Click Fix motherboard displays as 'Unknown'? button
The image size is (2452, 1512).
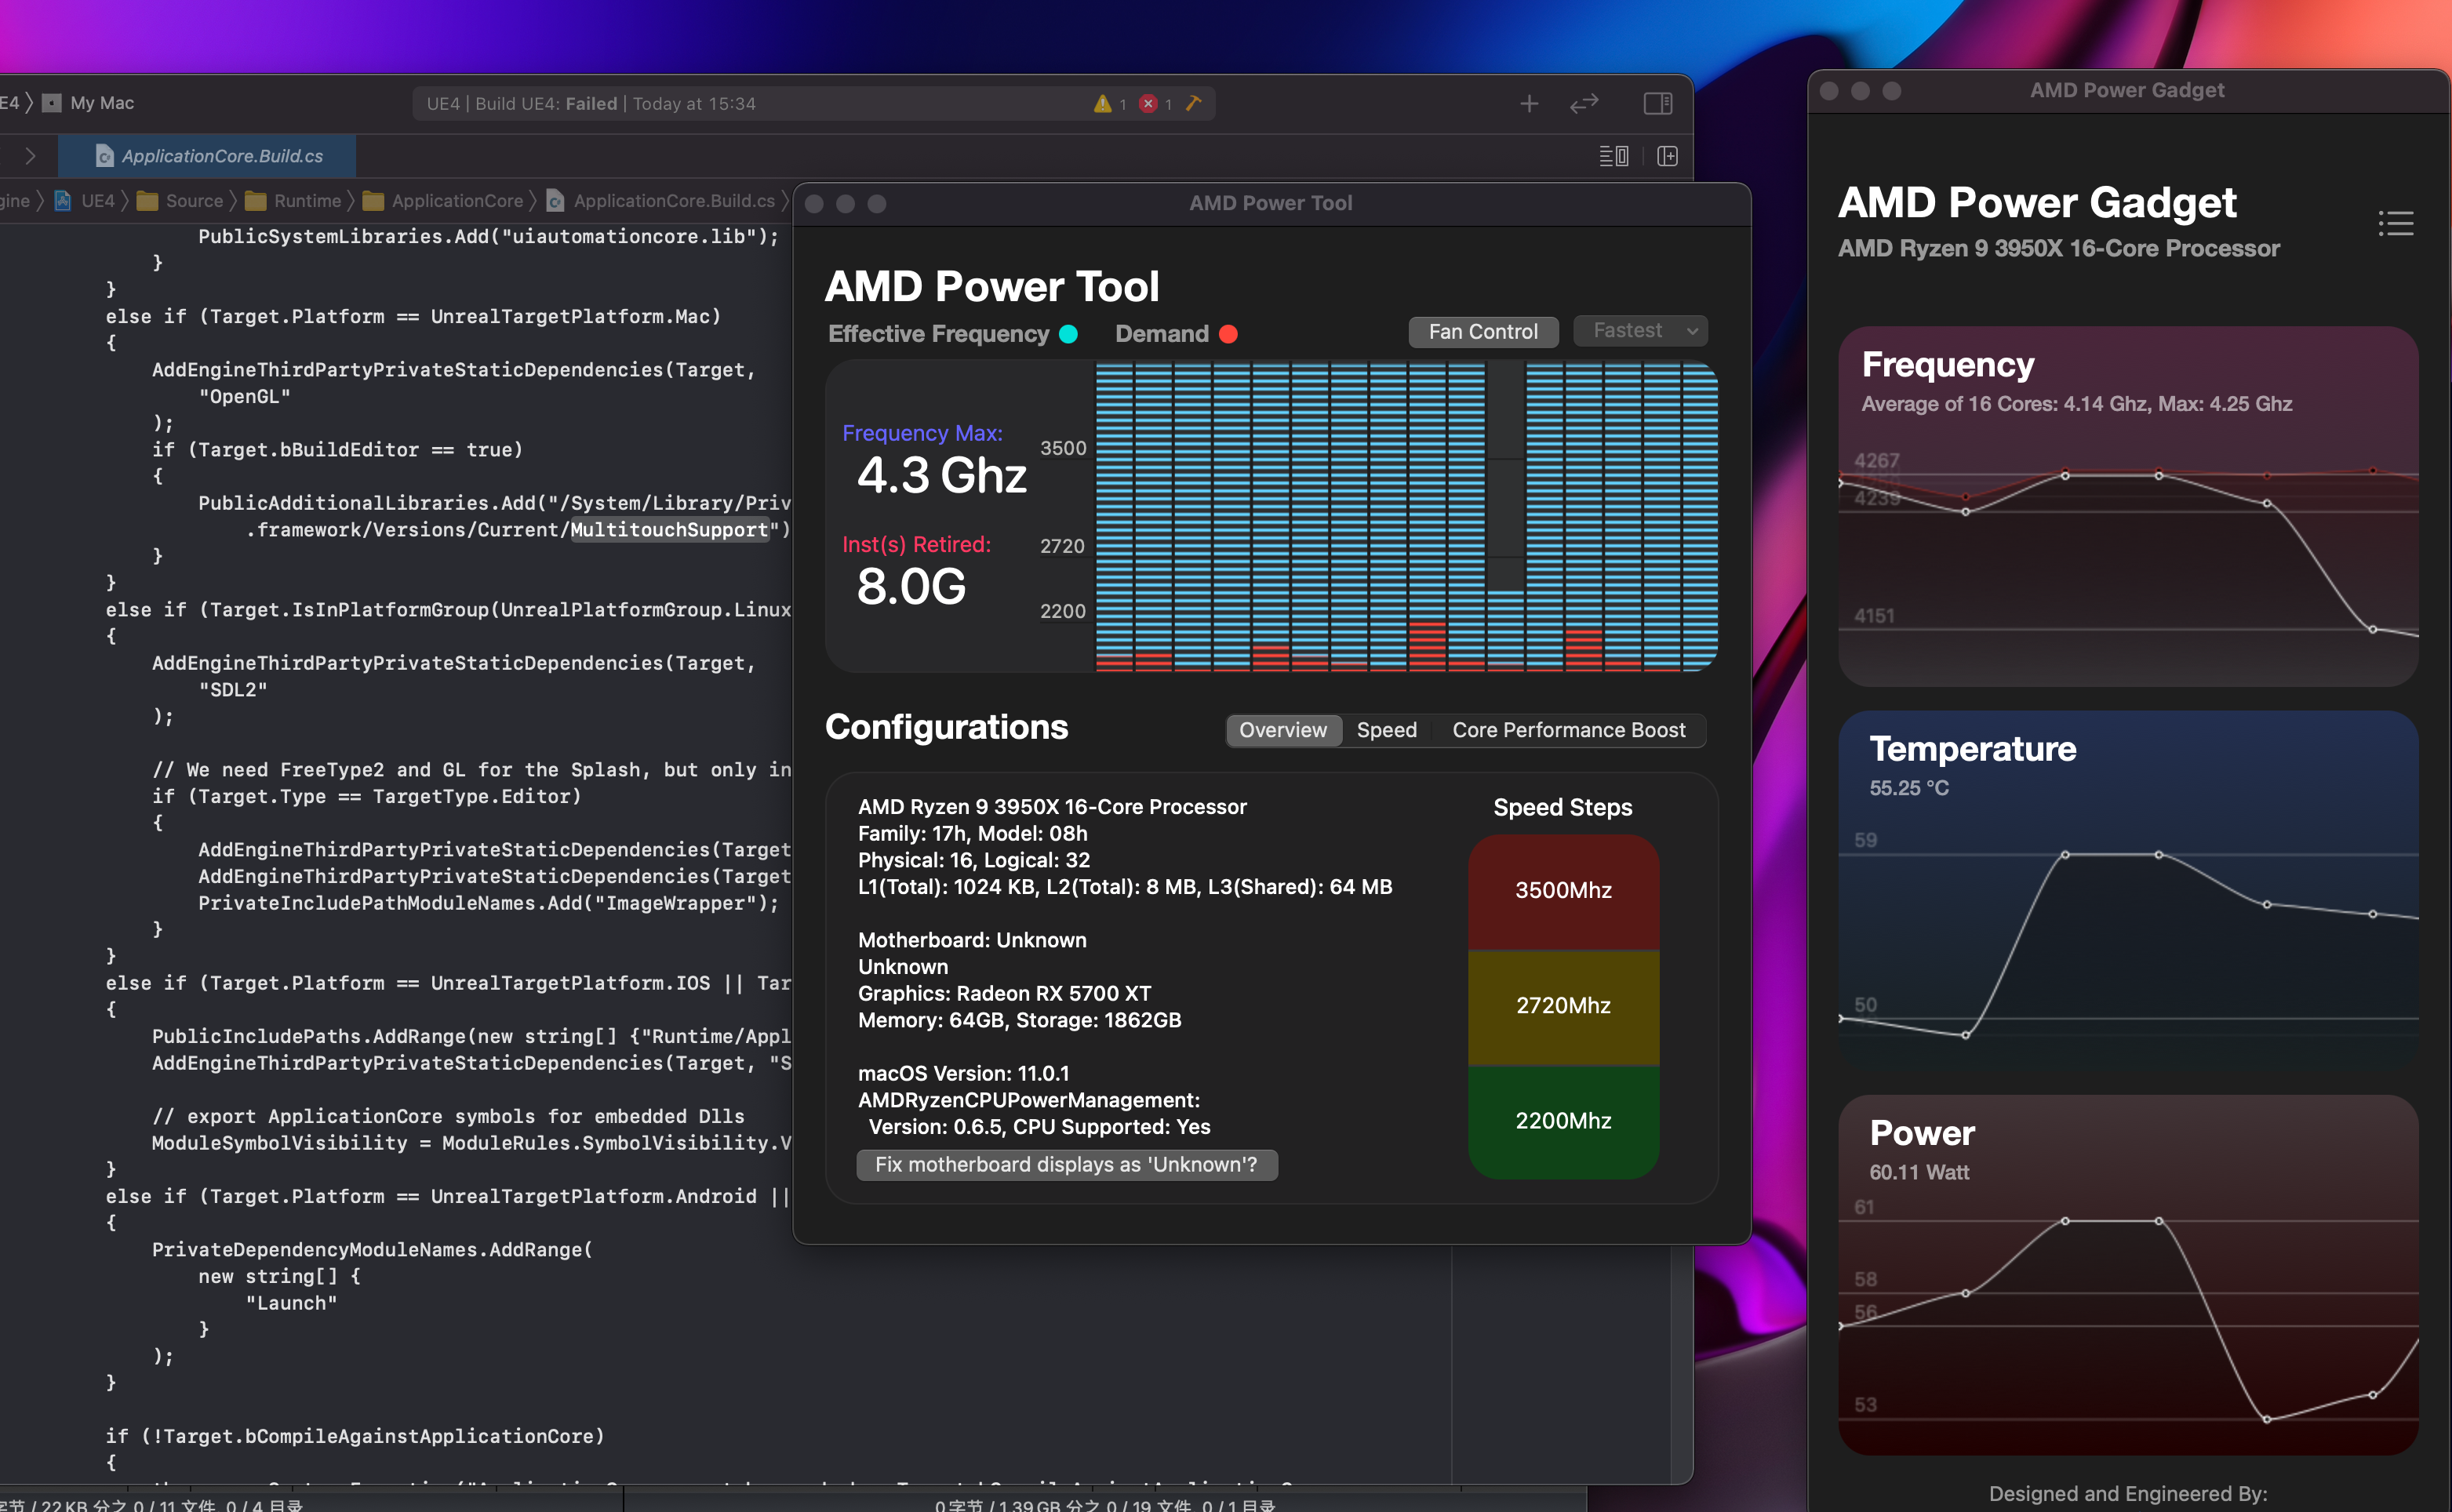[1066, 1165]
